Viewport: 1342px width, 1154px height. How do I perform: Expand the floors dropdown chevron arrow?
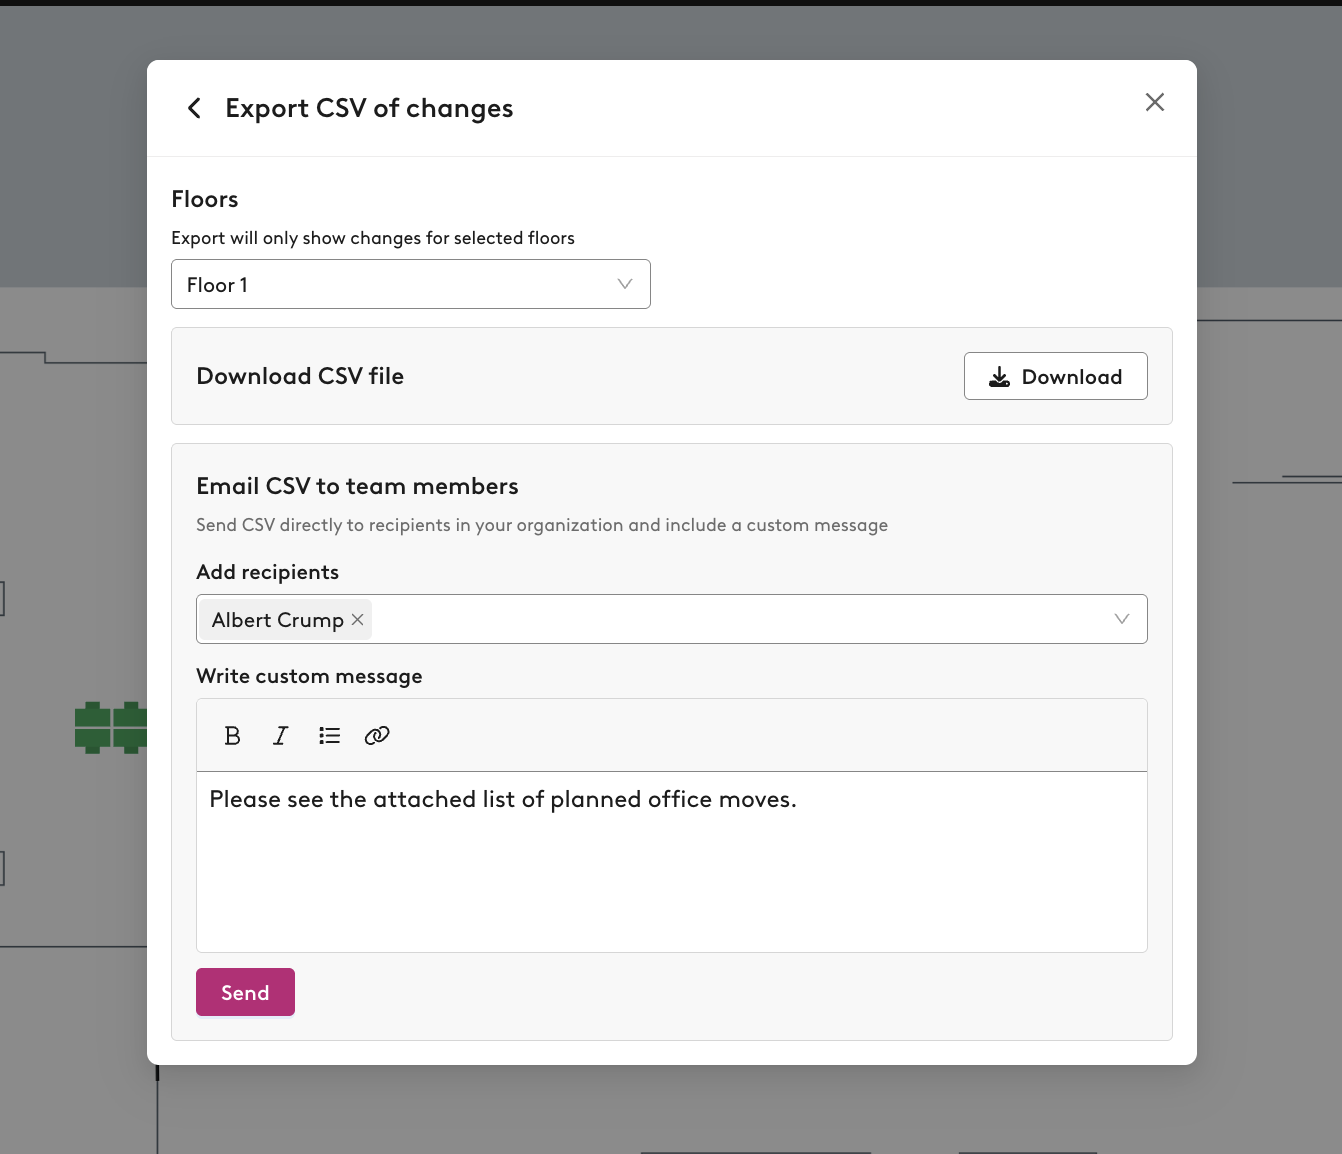coord(625,284)
